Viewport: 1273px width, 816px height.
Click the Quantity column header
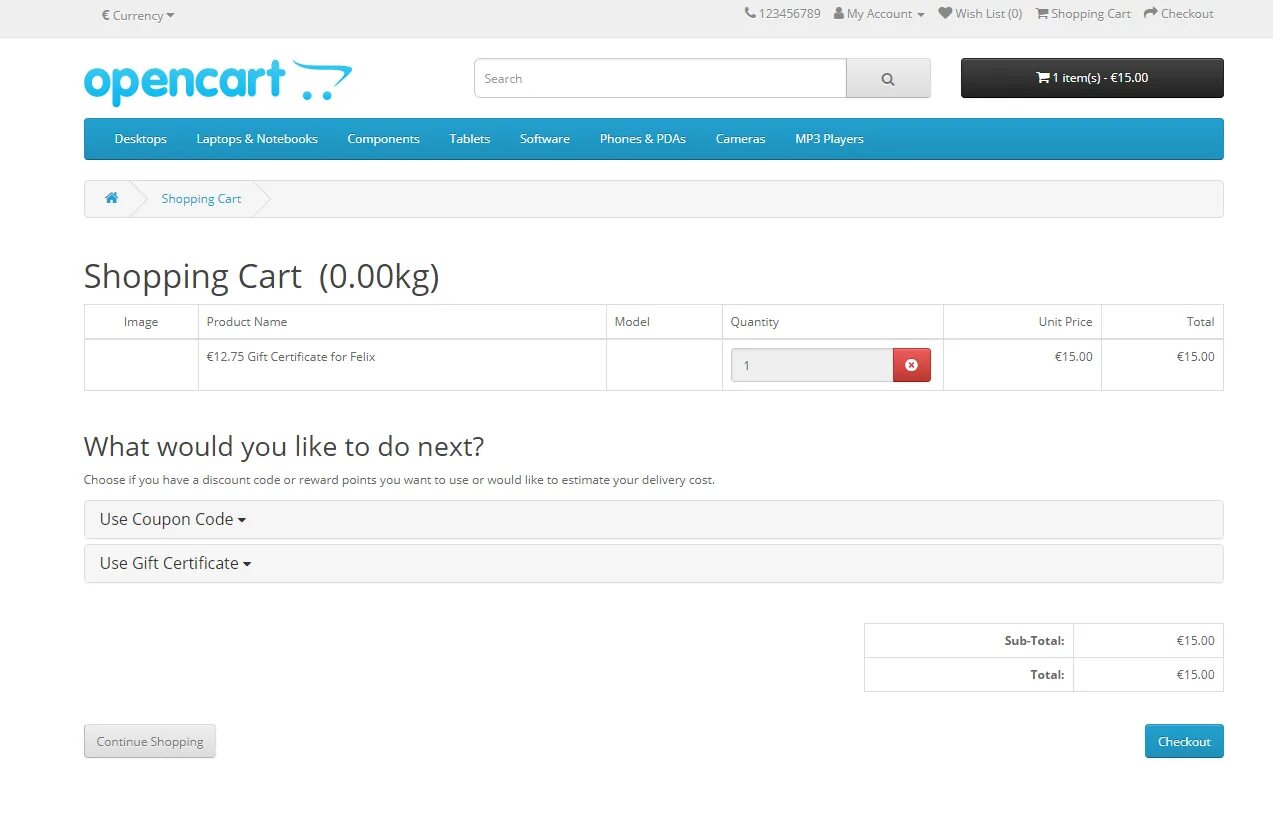(755, 322)
